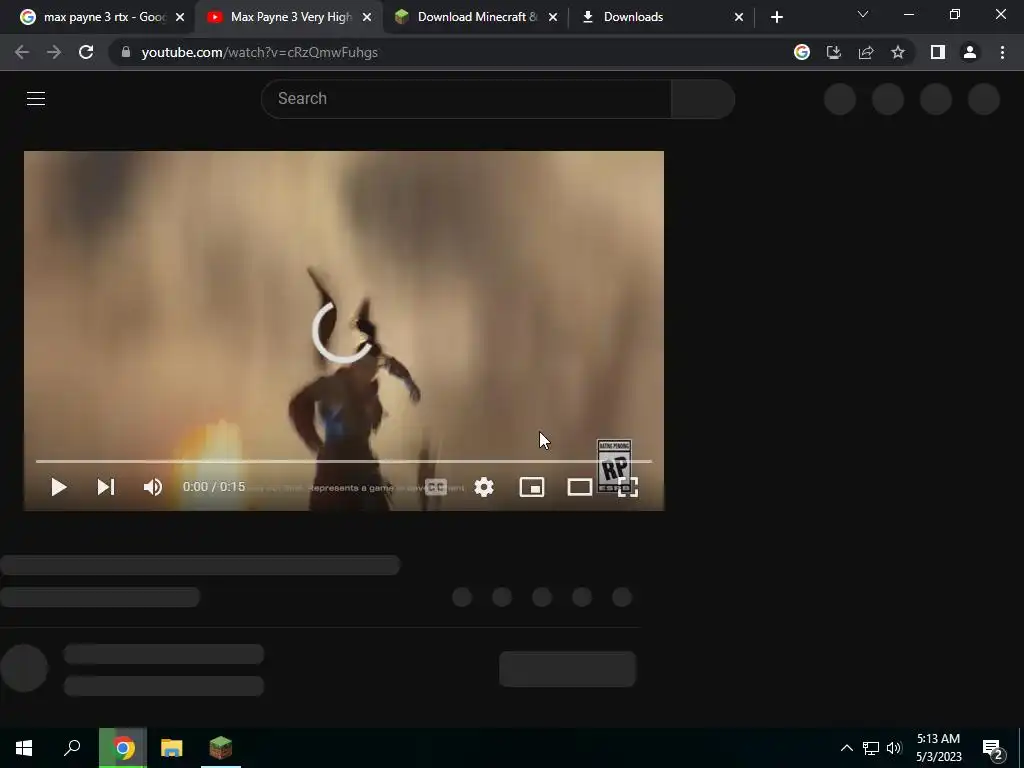Close the max payne 3 rtx tab
The width and height of the screenshot is (1024, 768).
tap(180, 17)
